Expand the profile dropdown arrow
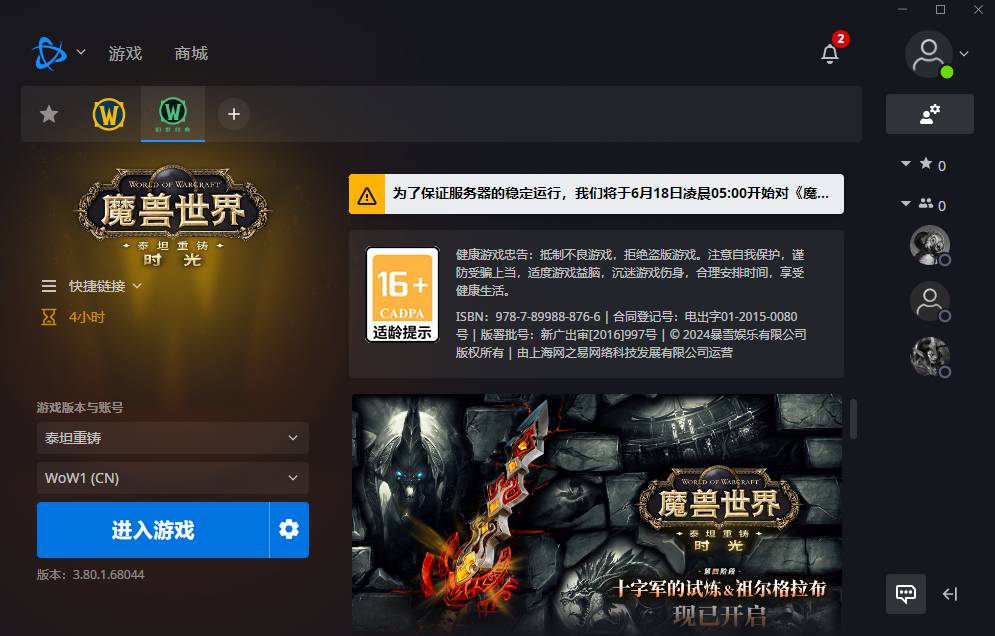This screenshot has height=636, width=995. [964, 54]
